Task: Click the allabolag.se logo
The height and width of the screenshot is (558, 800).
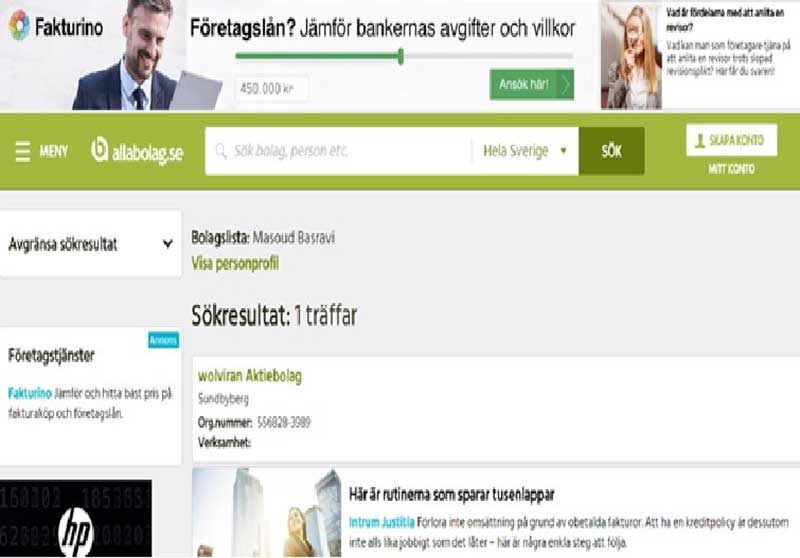Action: point(137,152)
